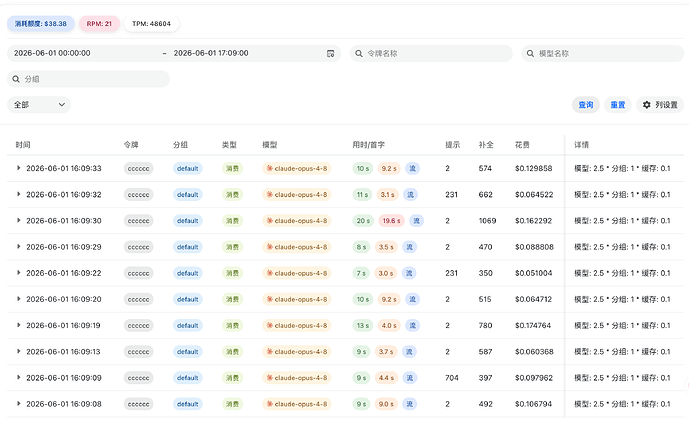The image size is (689, 421).
Task: Focus the 分组 search field
Action: pyautogui.click(x=88, y=79)
